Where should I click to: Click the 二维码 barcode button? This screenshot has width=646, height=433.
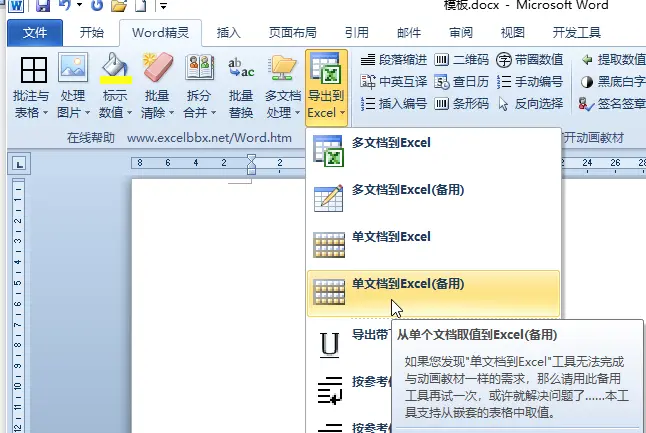tap(461, 60)
